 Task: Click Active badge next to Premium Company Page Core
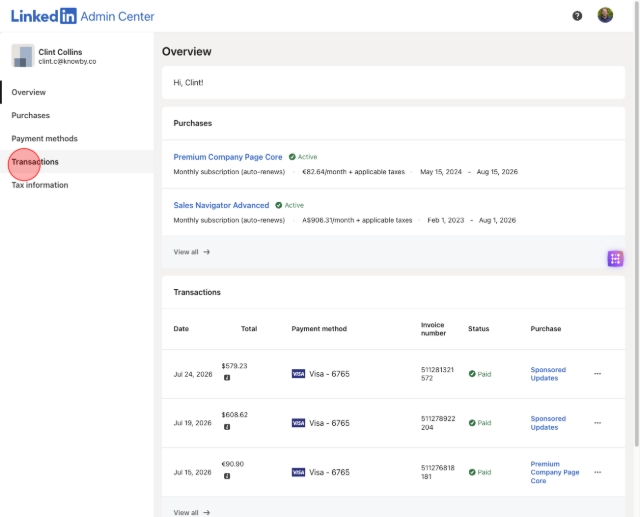[303, 157]
